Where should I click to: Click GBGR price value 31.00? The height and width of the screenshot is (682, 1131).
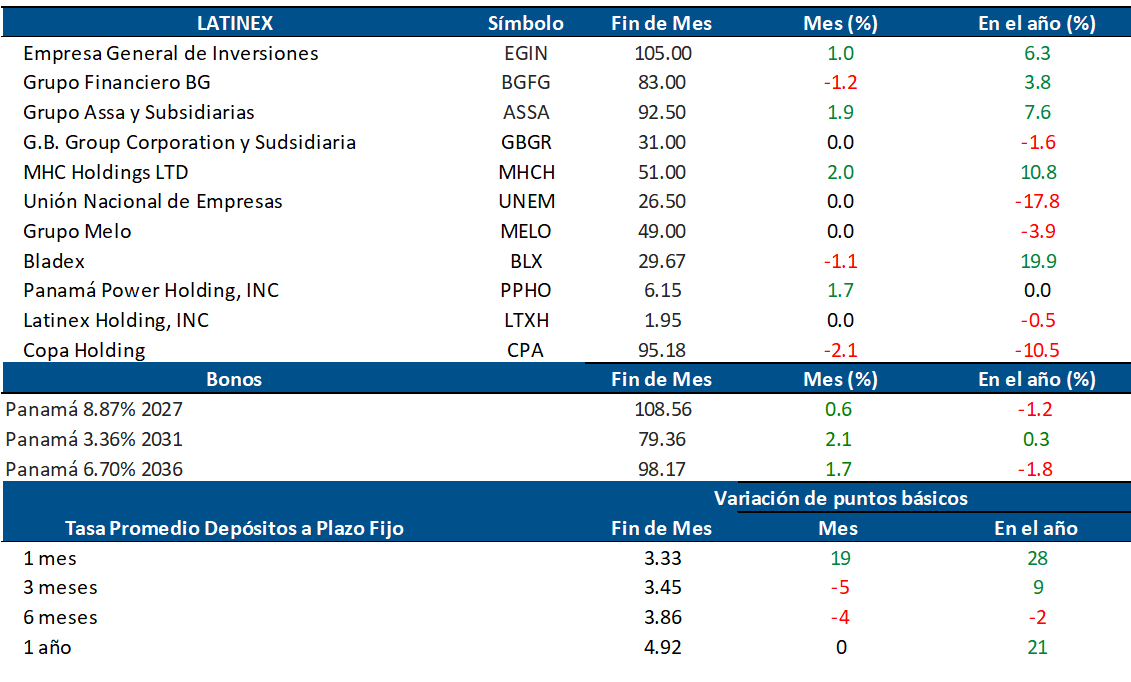(662, 142)
